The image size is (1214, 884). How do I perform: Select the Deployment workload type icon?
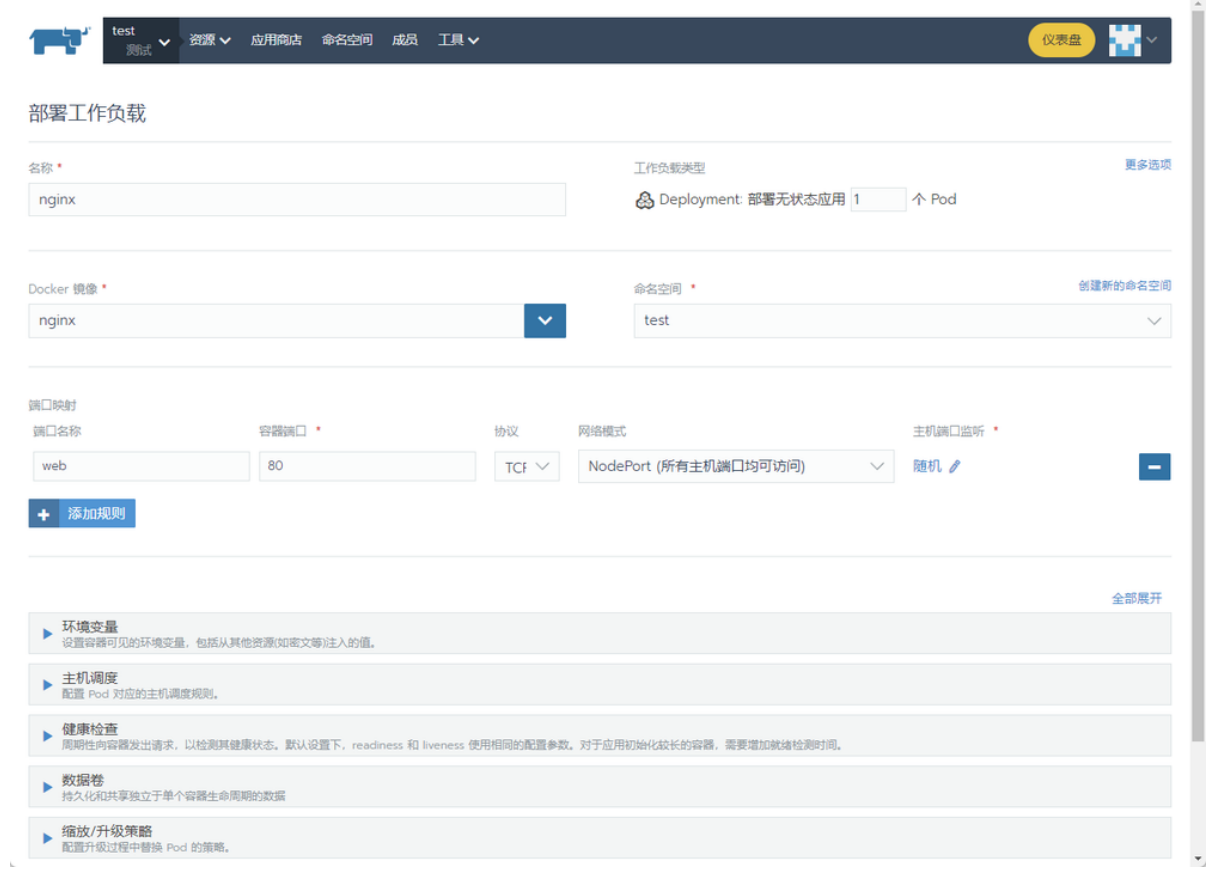tap(644, 199)
